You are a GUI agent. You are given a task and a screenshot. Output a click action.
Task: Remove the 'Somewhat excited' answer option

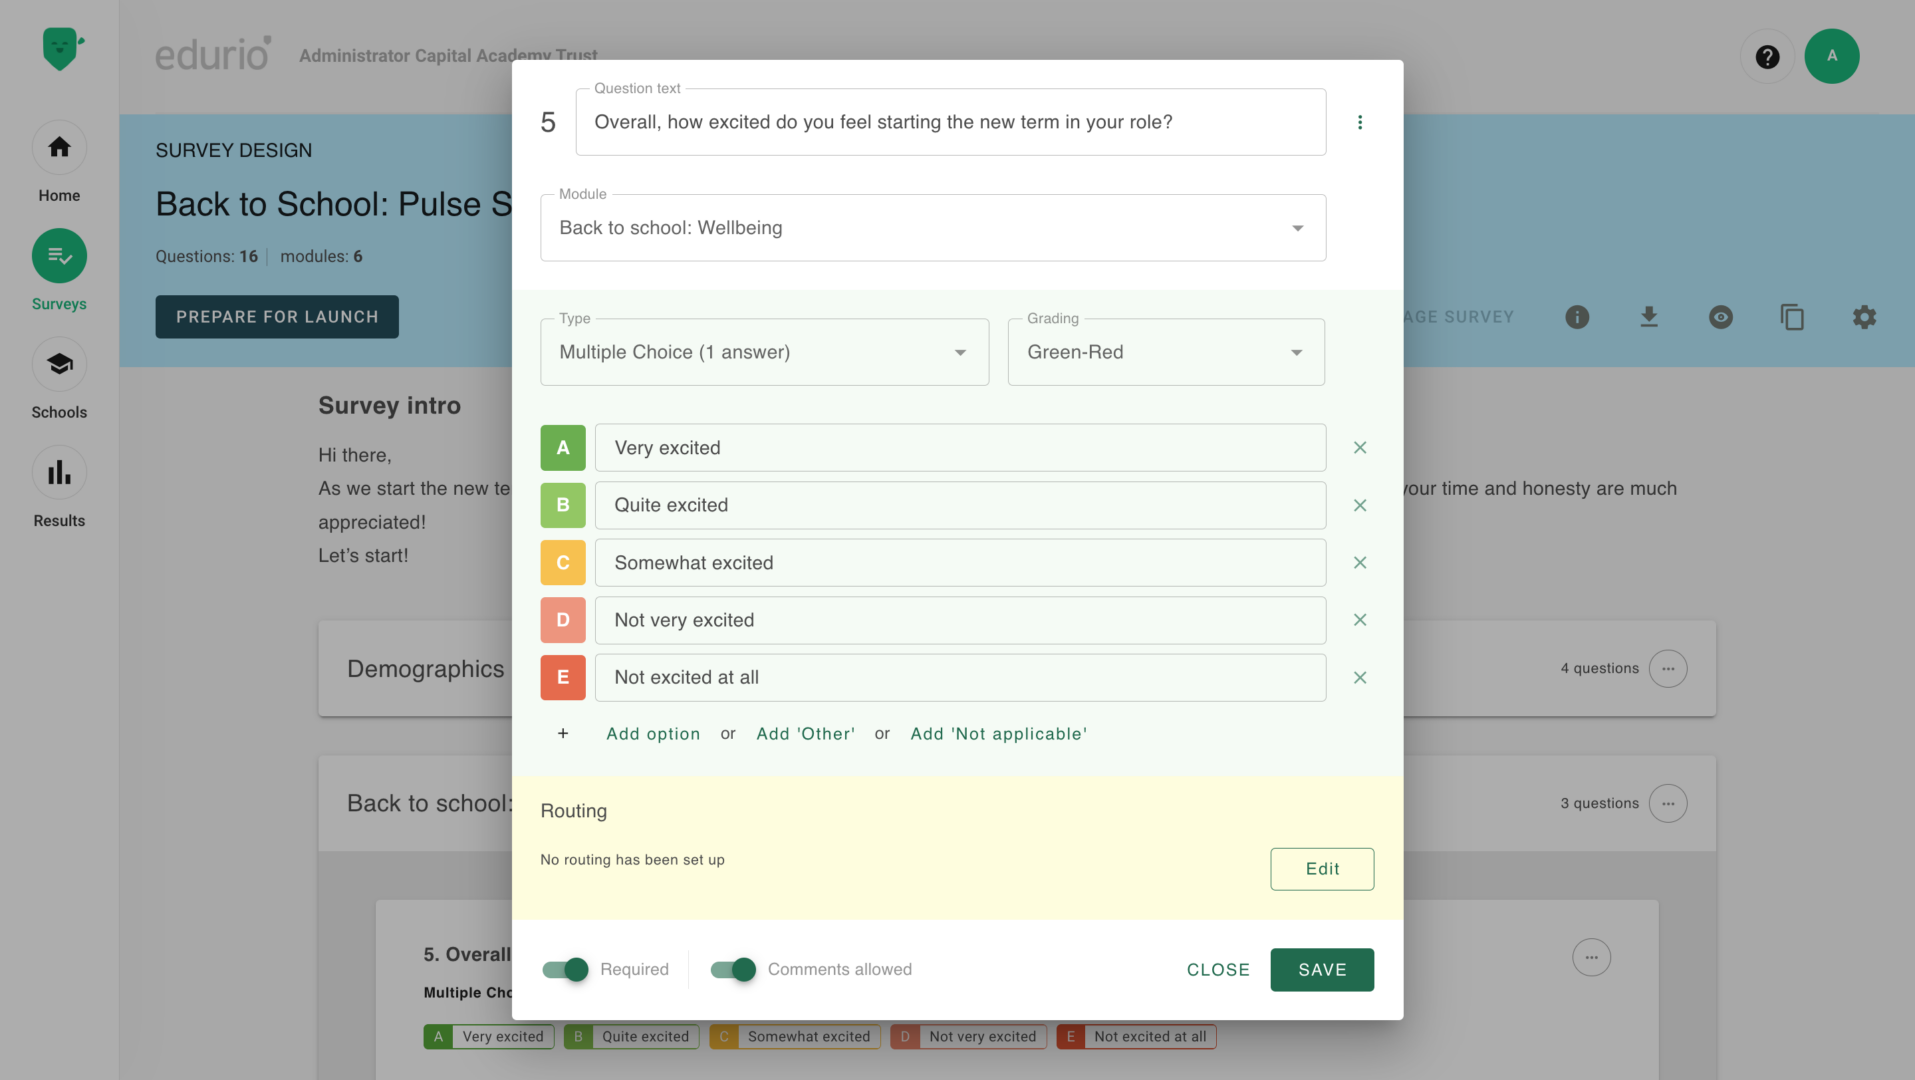1360,563
